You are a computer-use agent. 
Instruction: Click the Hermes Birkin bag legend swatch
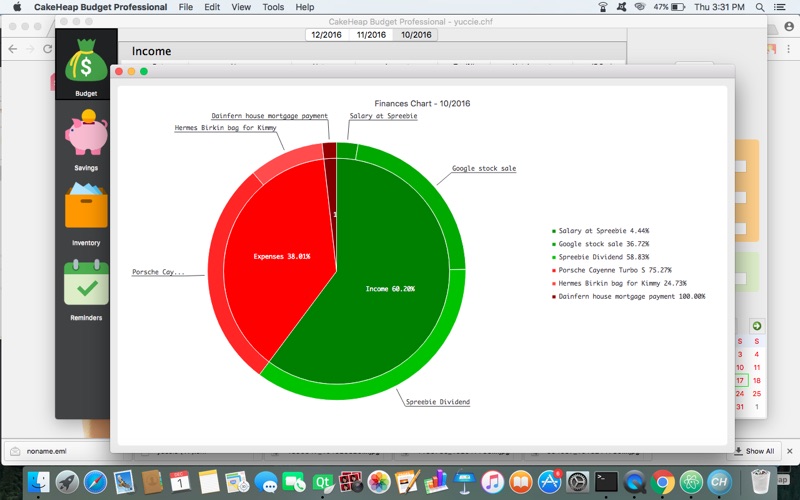pyautogui.click(x=554, y=284)
